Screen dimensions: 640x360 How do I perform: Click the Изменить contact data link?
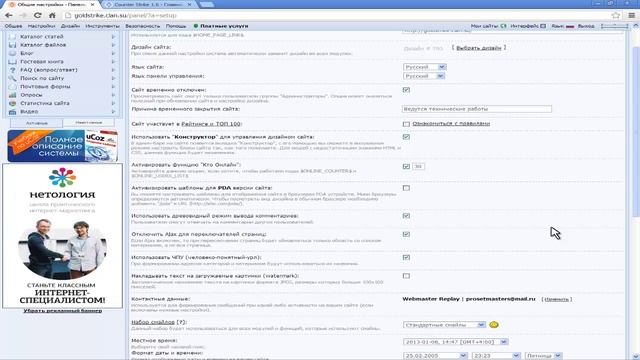tap(557, 299)
